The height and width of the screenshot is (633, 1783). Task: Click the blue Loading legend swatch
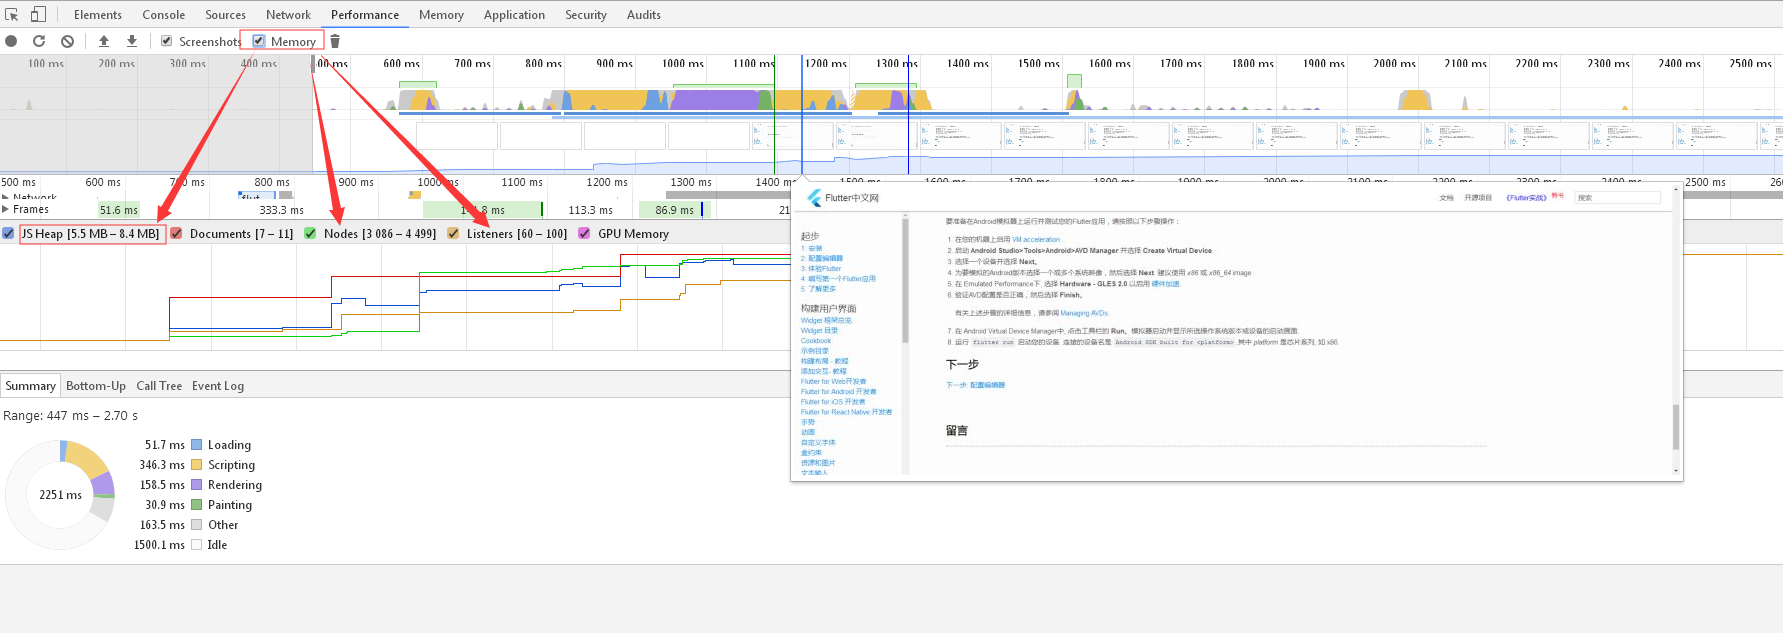197,445
